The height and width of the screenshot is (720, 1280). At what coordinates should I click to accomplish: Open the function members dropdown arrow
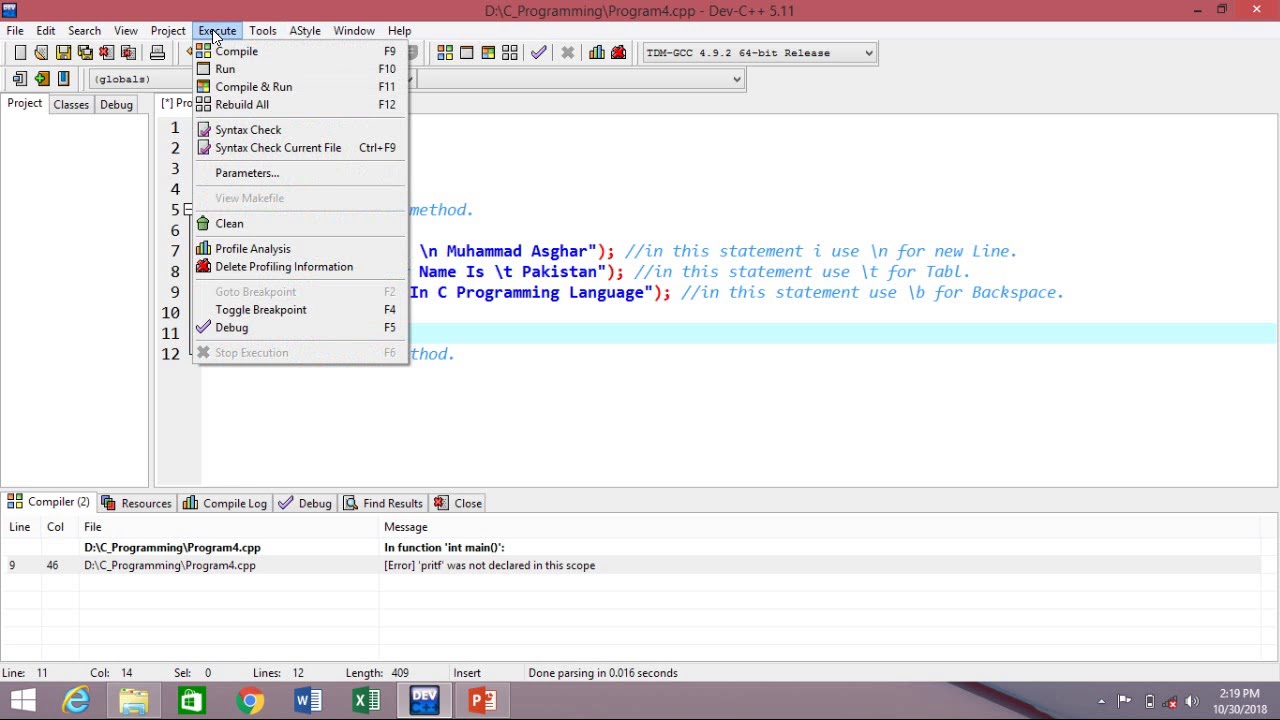tap(737, 79)
